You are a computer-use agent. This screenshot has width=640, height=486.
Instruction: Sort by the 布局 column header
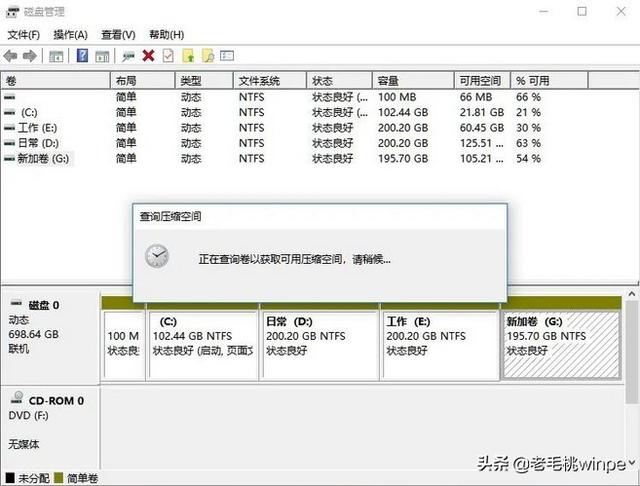(143, 81)
